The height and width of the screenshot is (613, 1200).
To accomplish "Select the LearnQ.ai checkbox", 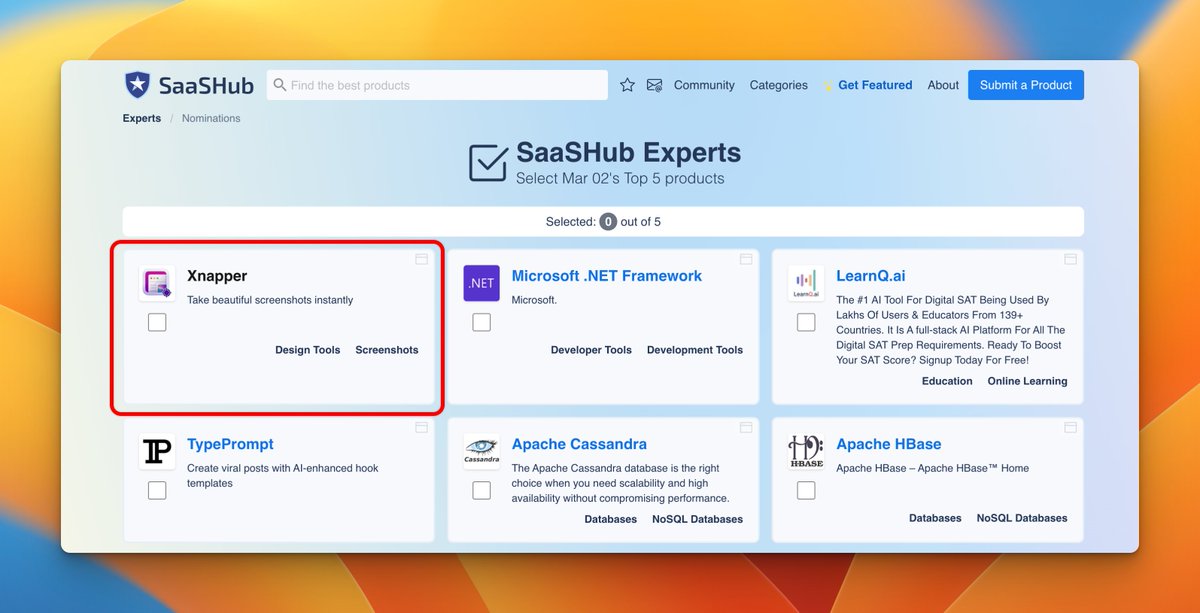I will point(806,322).
